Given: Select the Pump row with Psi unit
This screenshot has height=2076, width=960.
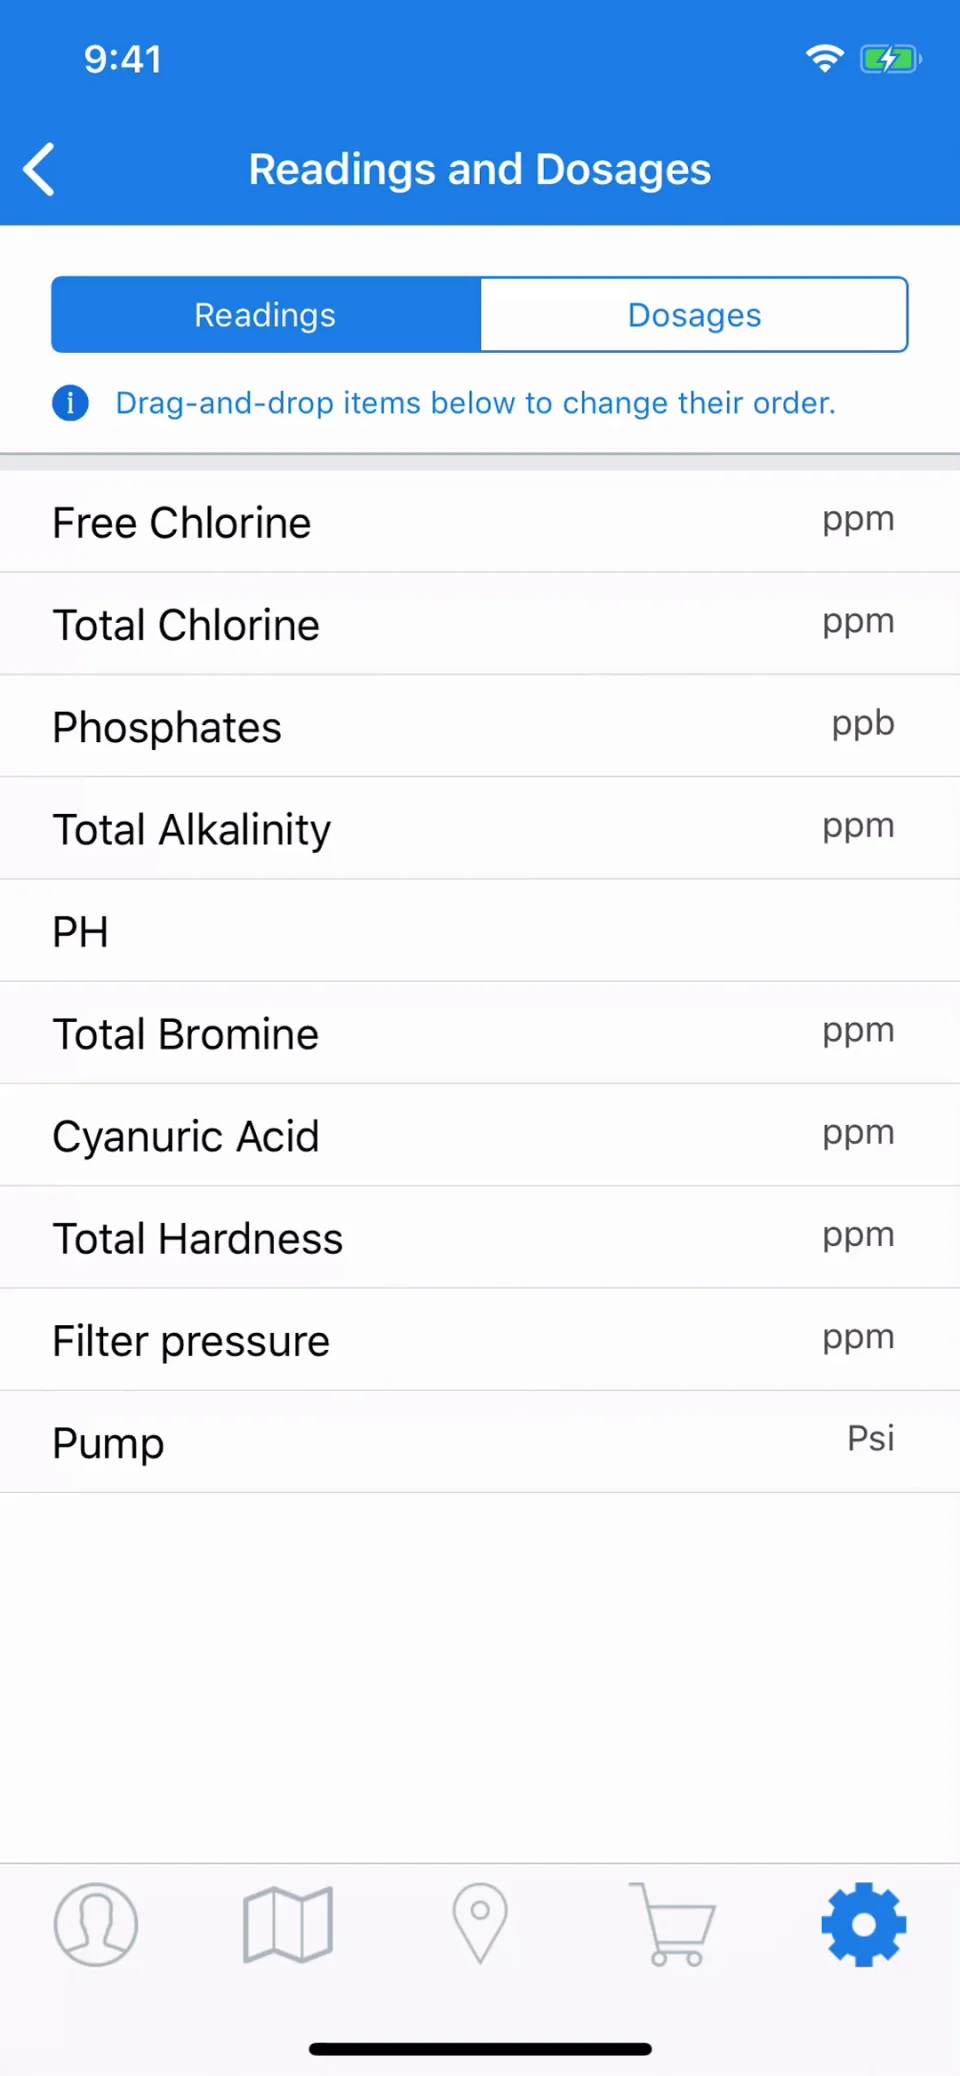Looking at the screenshot, I should [x=480, y=1442].
